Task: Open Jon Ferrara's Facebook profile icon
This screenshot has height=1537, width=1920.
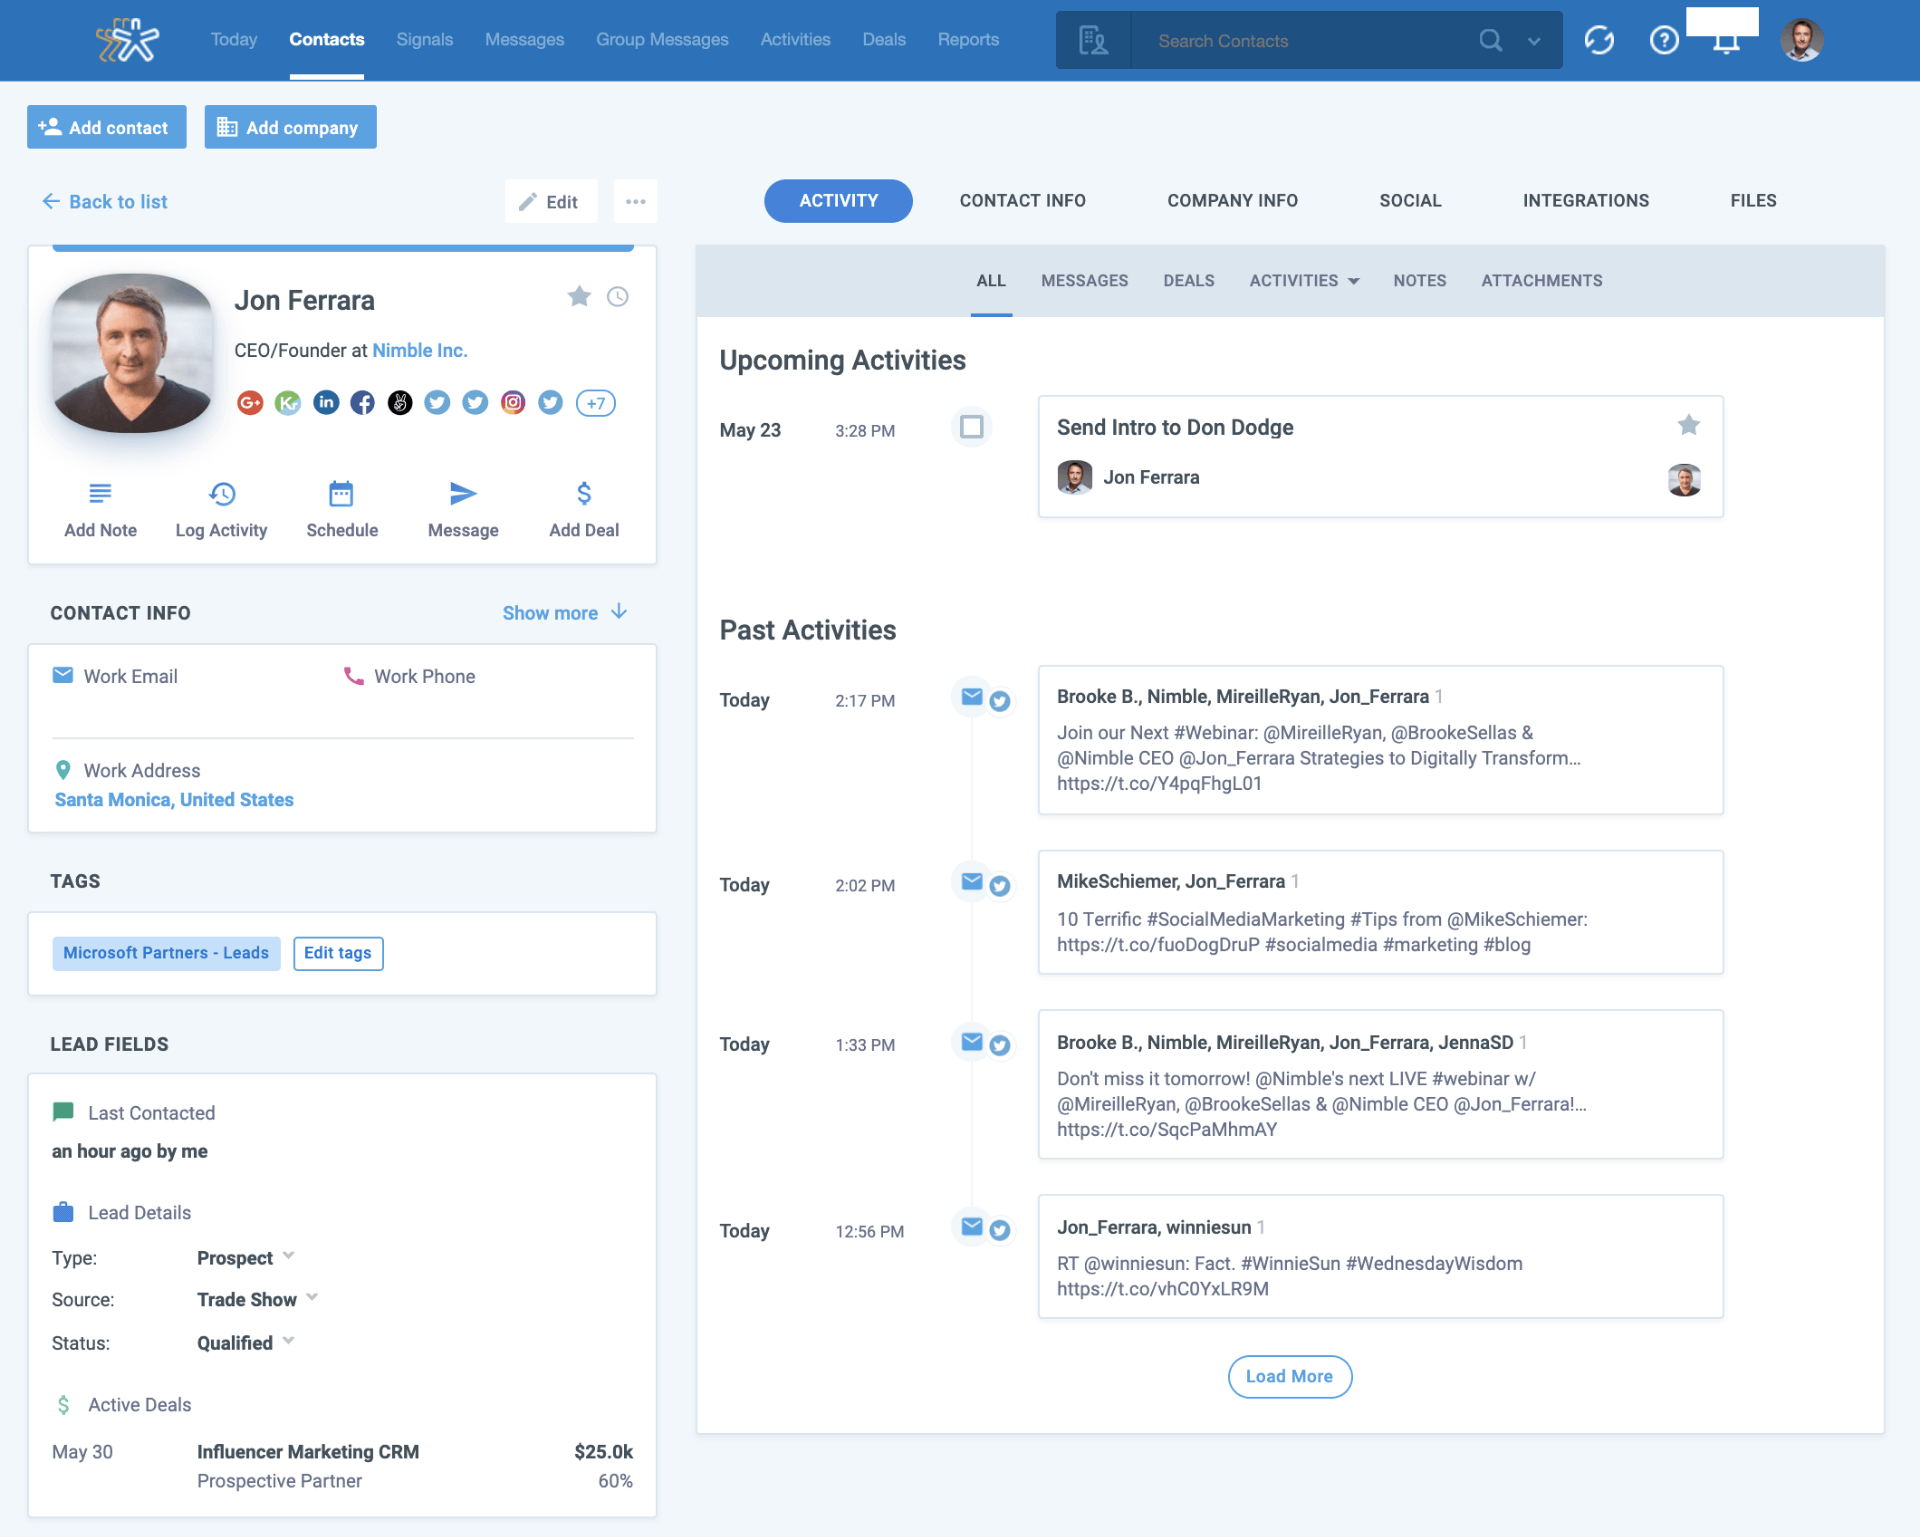Action: coord(363,403)
